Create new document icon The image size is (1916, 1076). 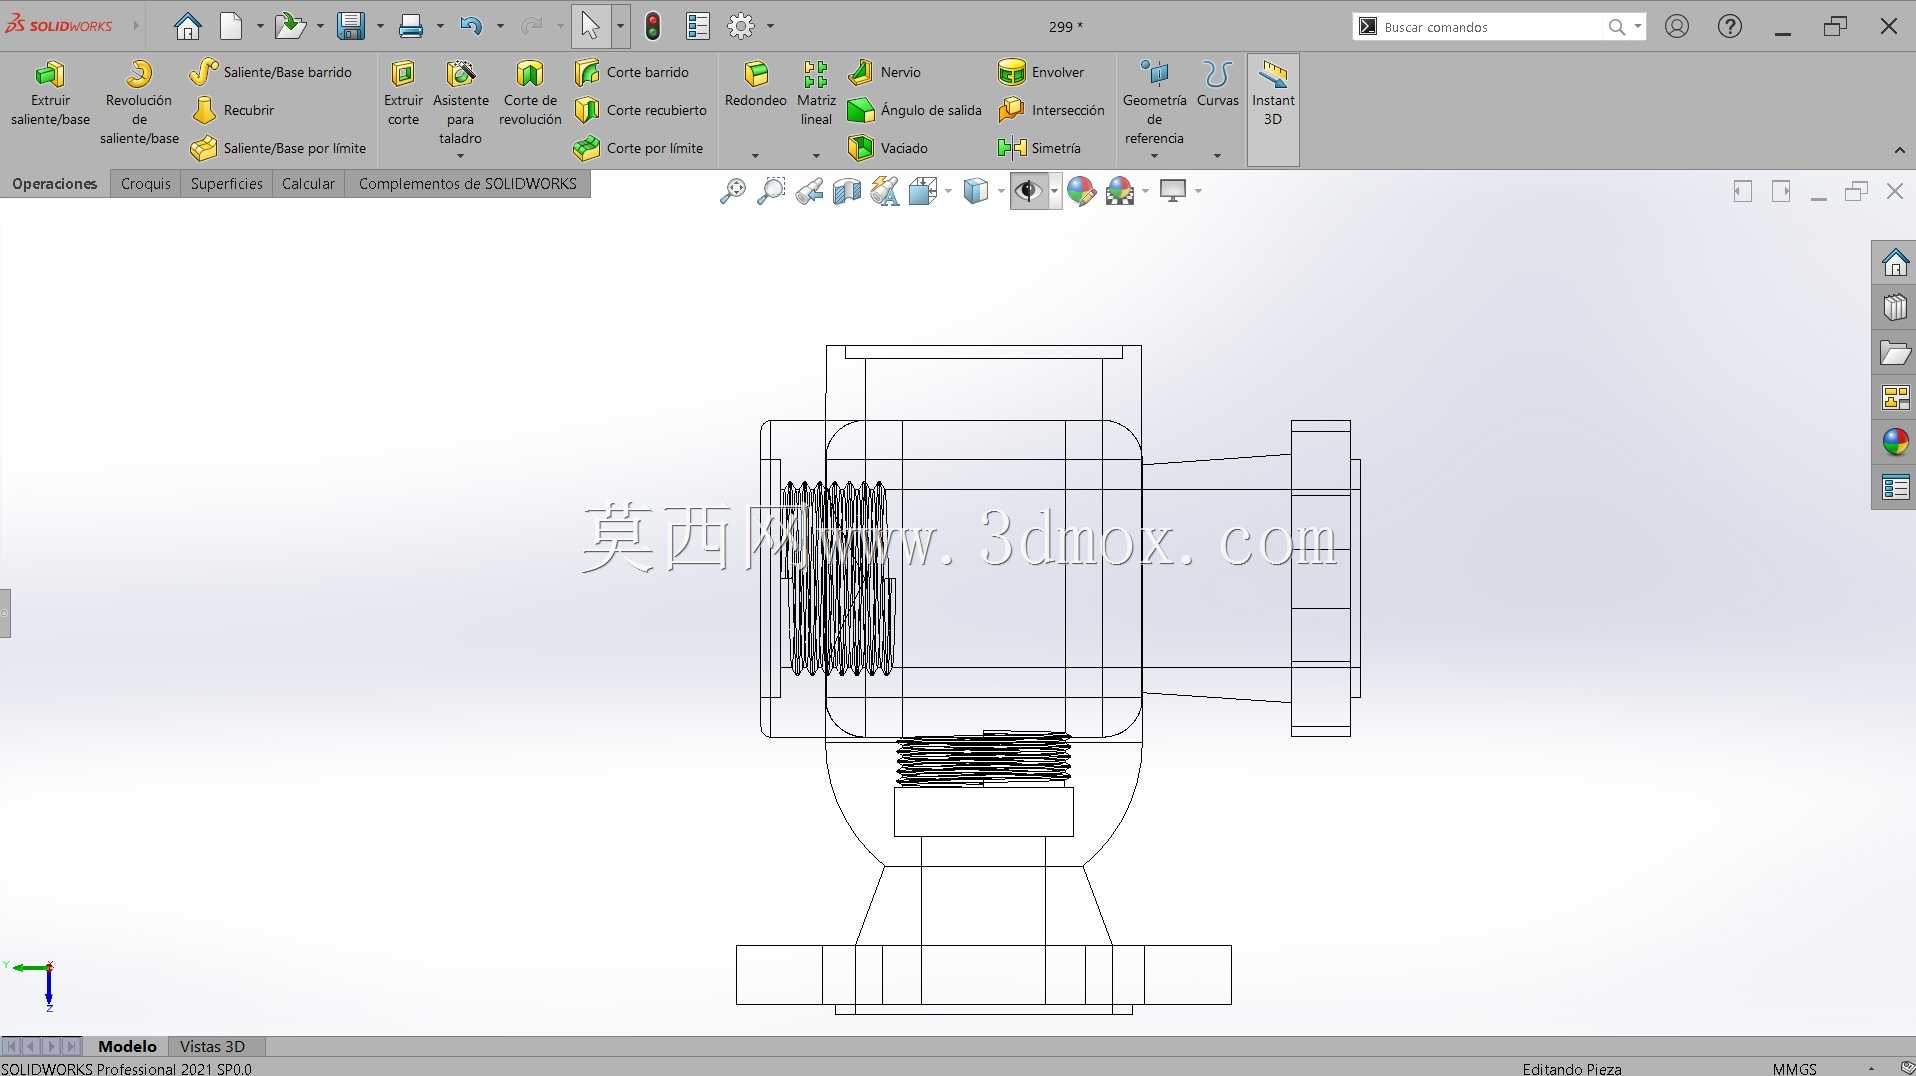point(231,27)
